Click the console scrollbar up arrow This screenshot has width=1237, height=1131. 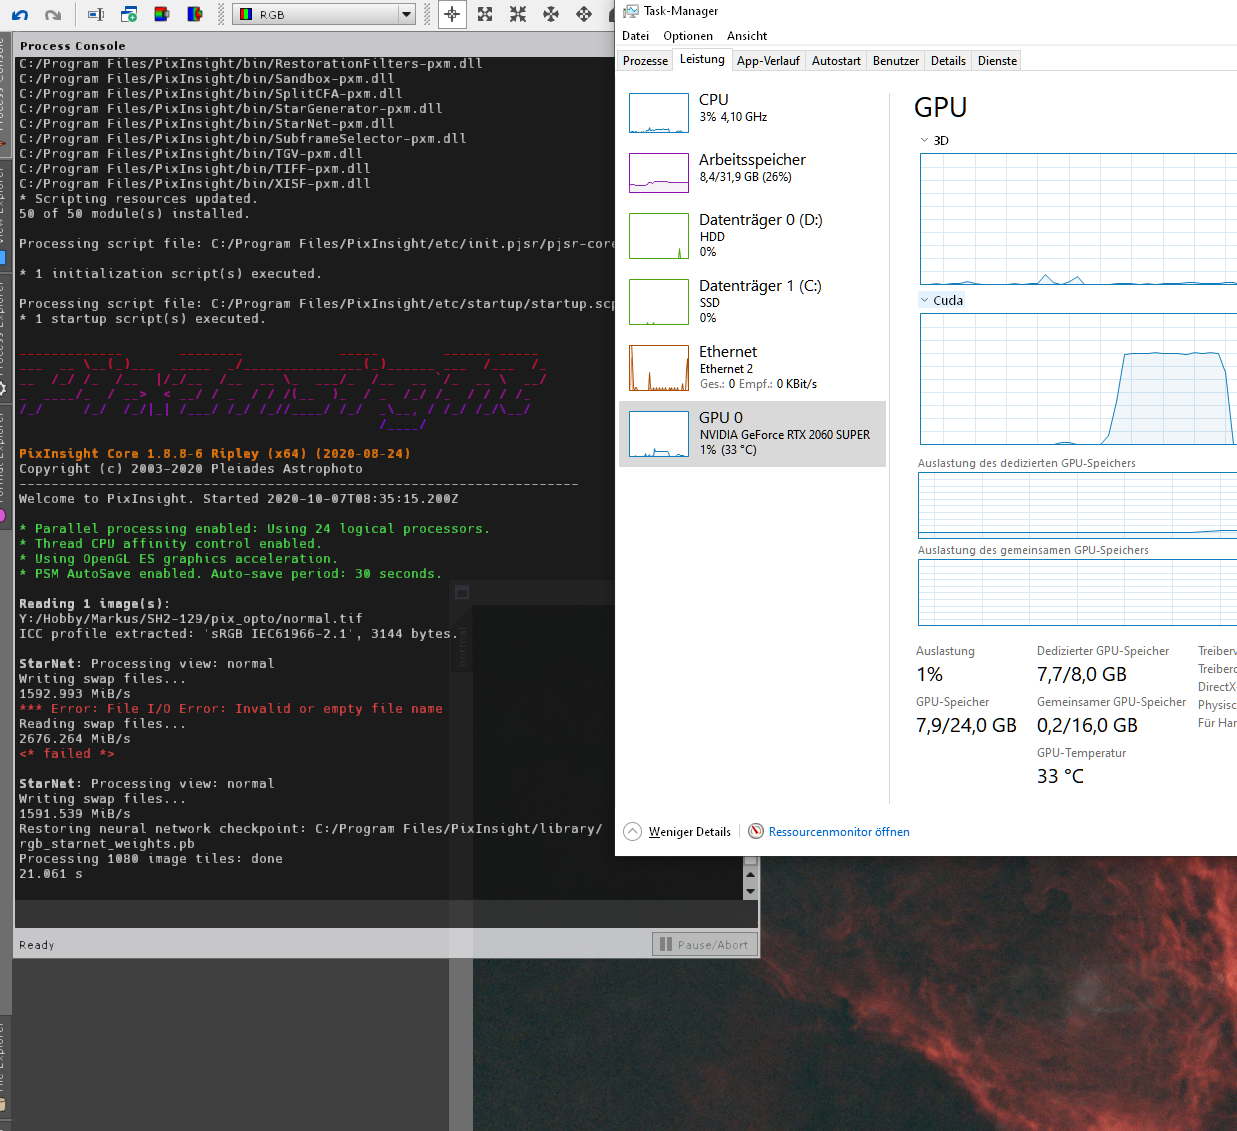tap(750, 875)
